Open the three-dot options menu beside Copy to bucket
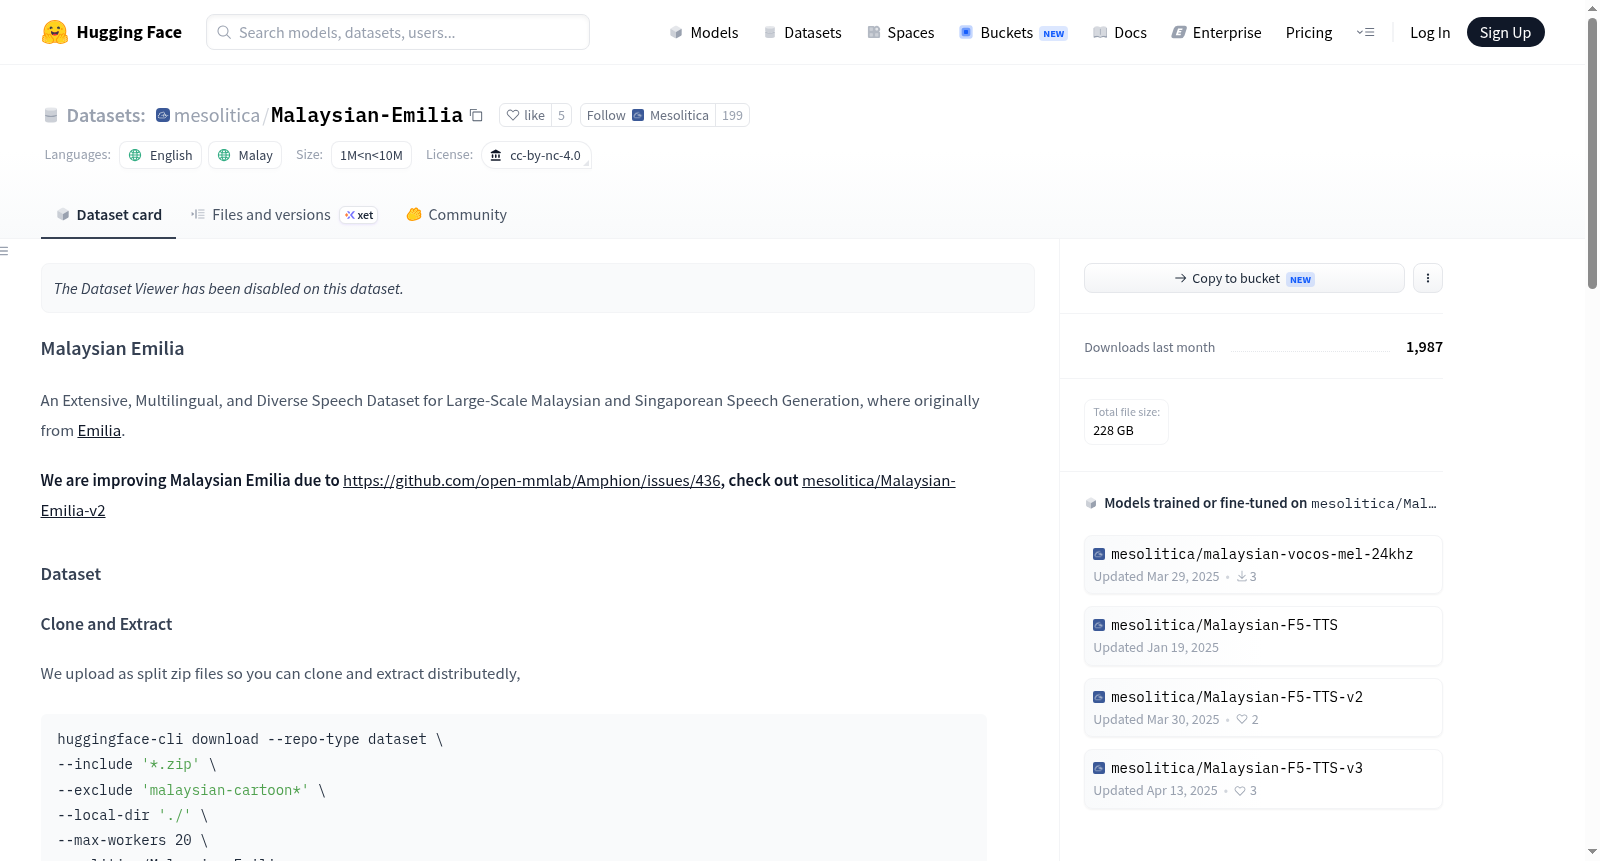Viewport: 1600px width, 861px height. point(1428,278)
